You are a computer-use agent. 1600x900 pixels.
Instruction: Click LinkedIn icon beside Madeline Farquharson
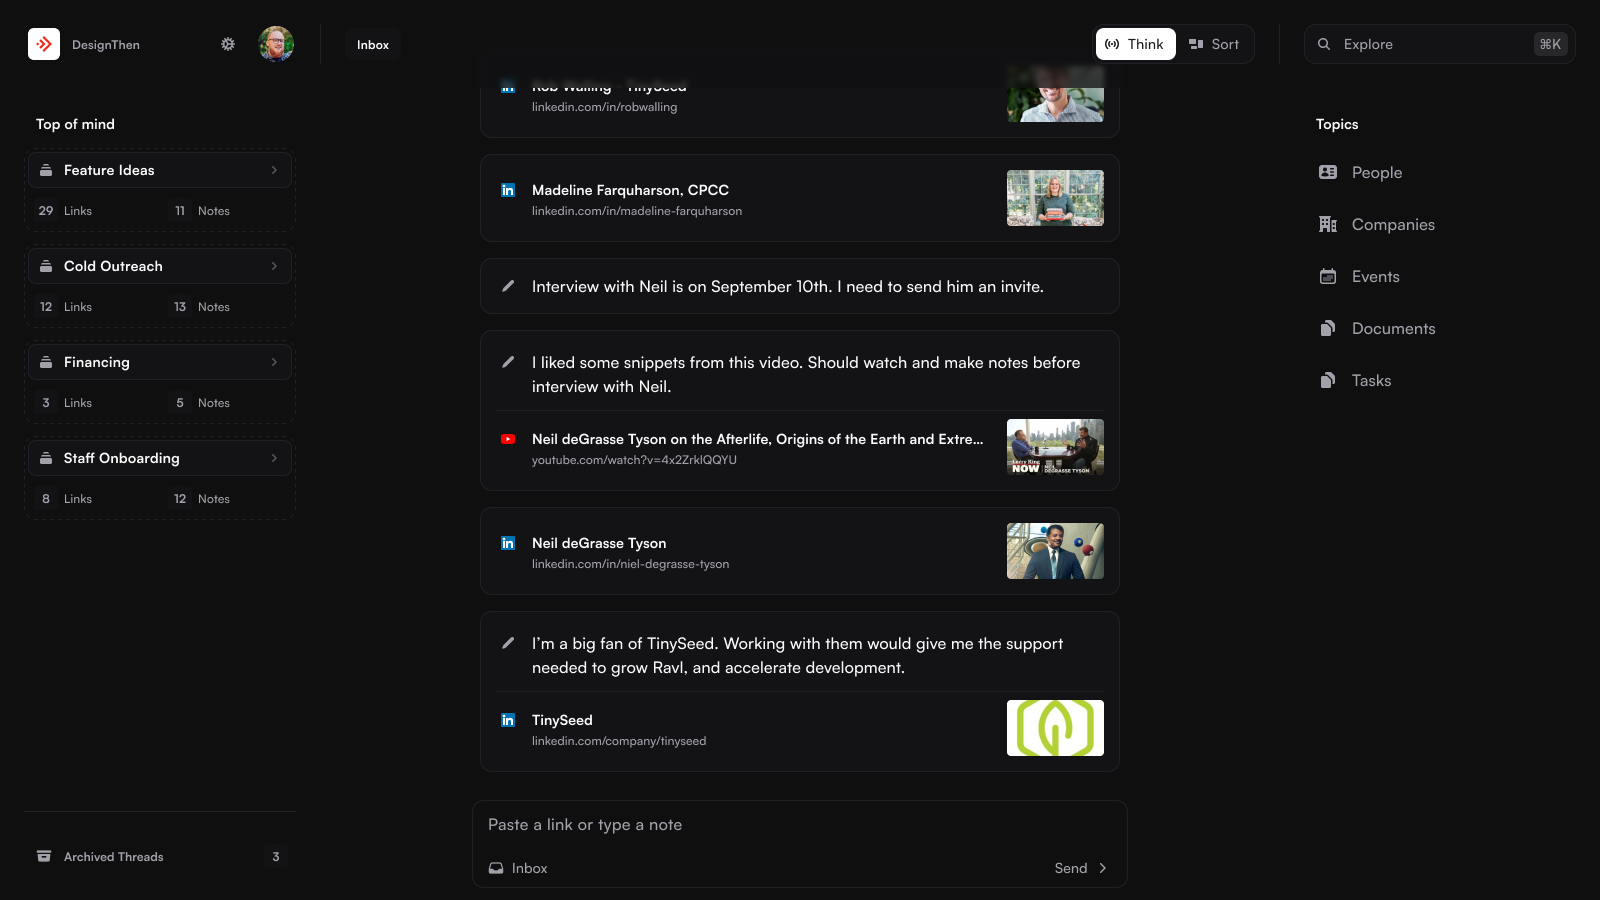(x=508, y=190)
